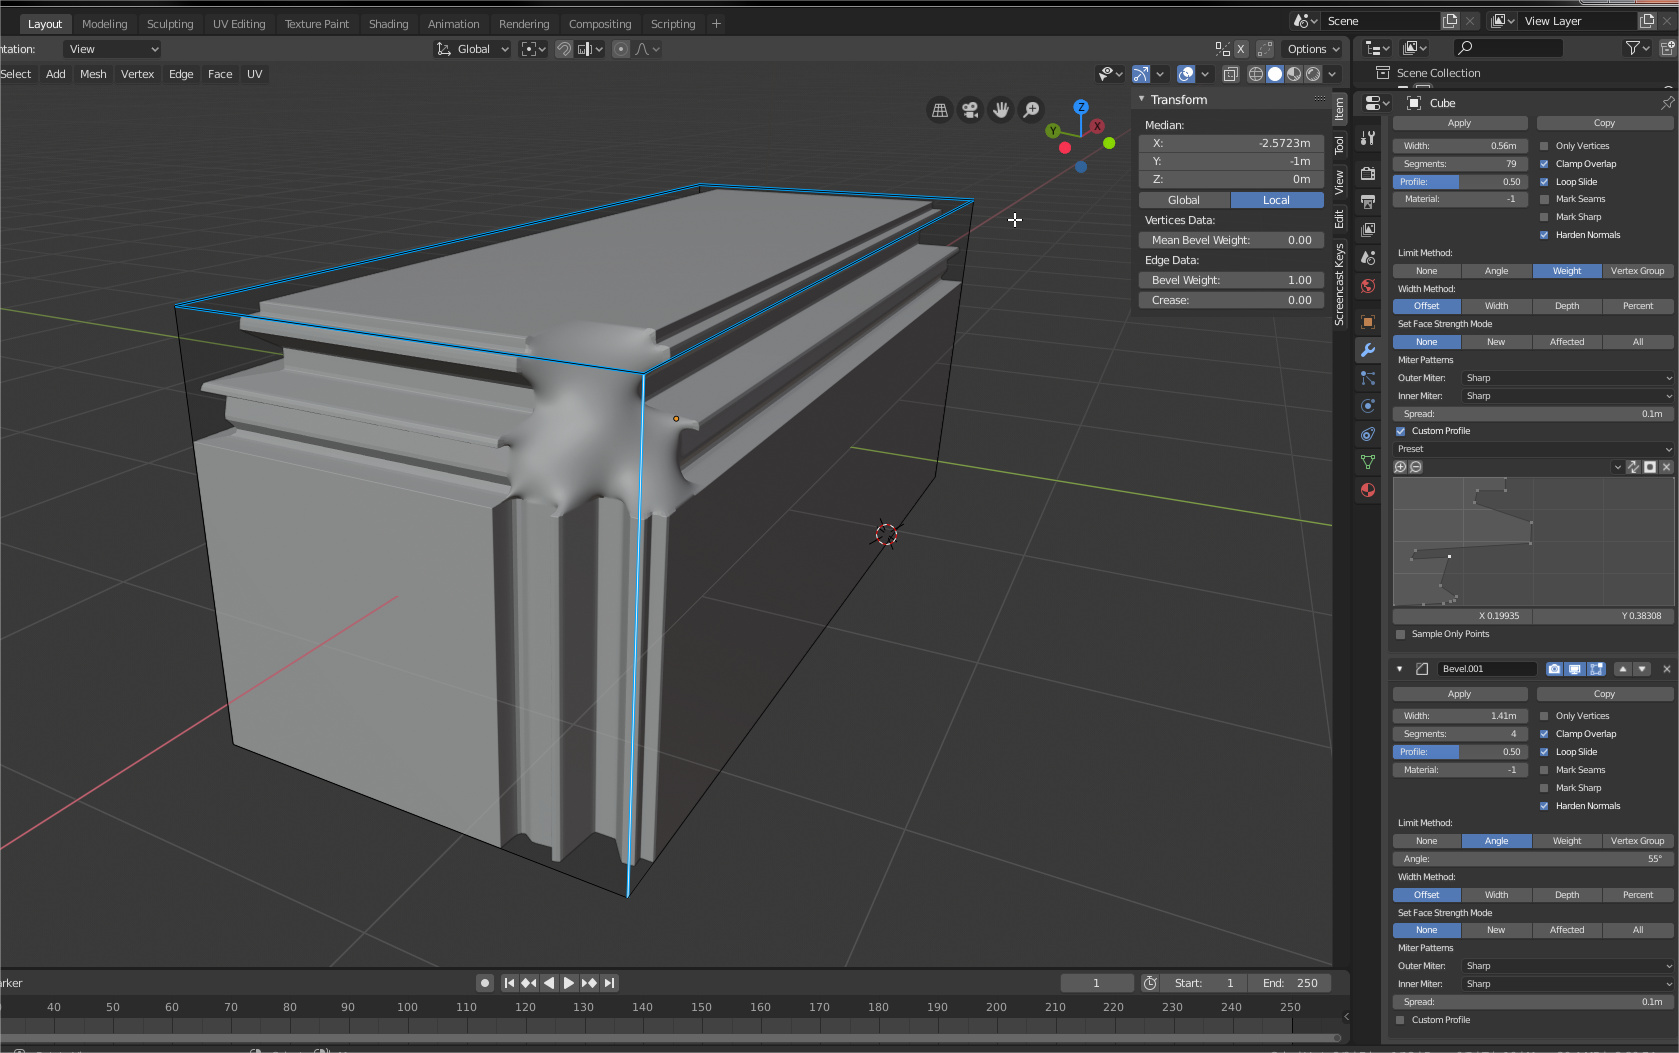Select the hand pan view tool
Viewport: 1679px width, 1053px height.
[1001, 110]
